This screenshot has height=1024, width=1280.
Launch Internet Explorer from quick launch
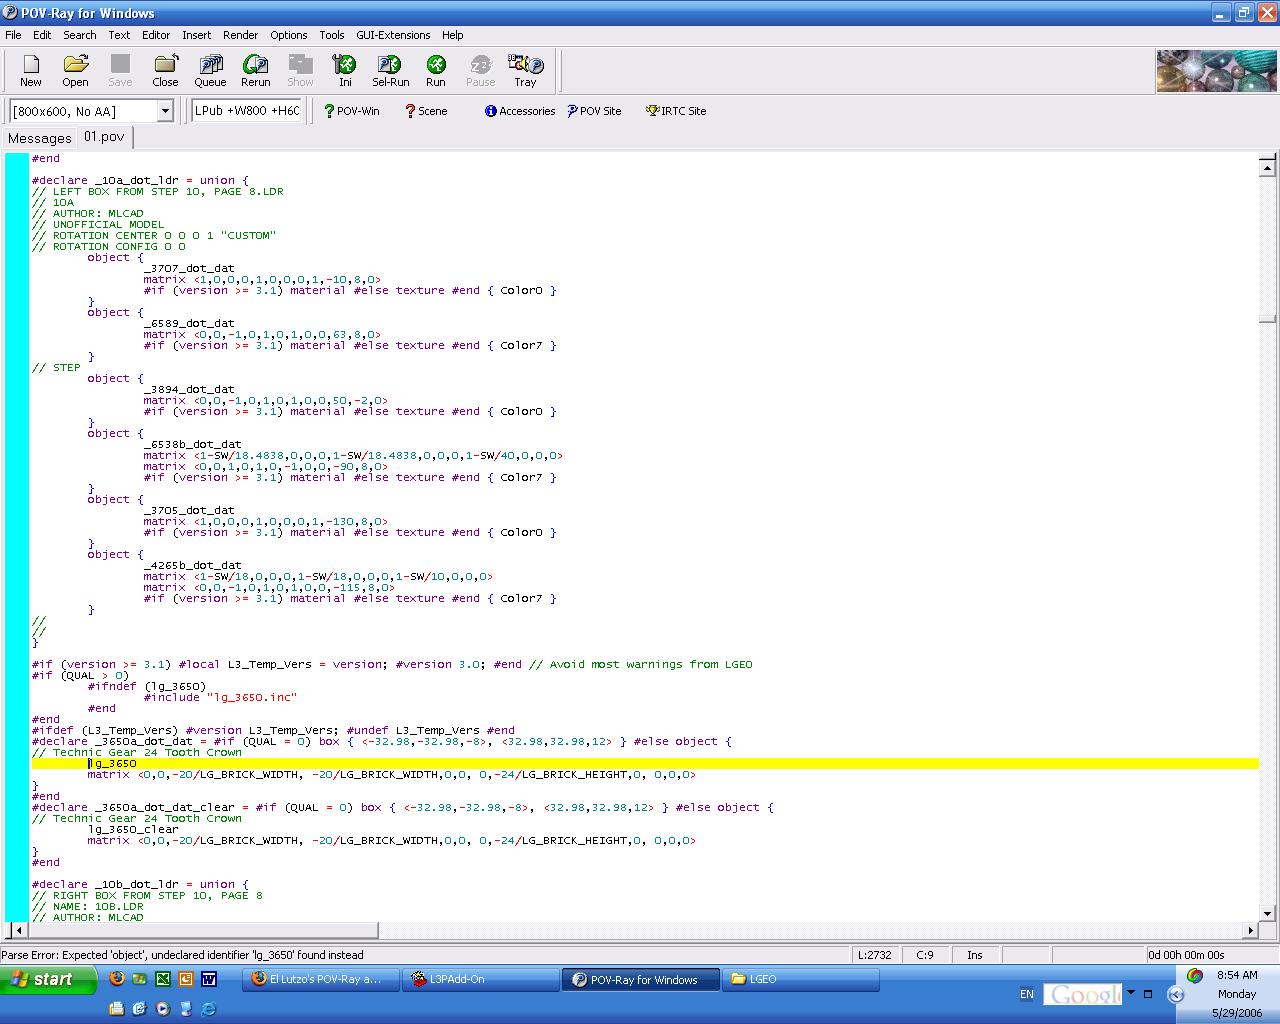pos(209,1009)
